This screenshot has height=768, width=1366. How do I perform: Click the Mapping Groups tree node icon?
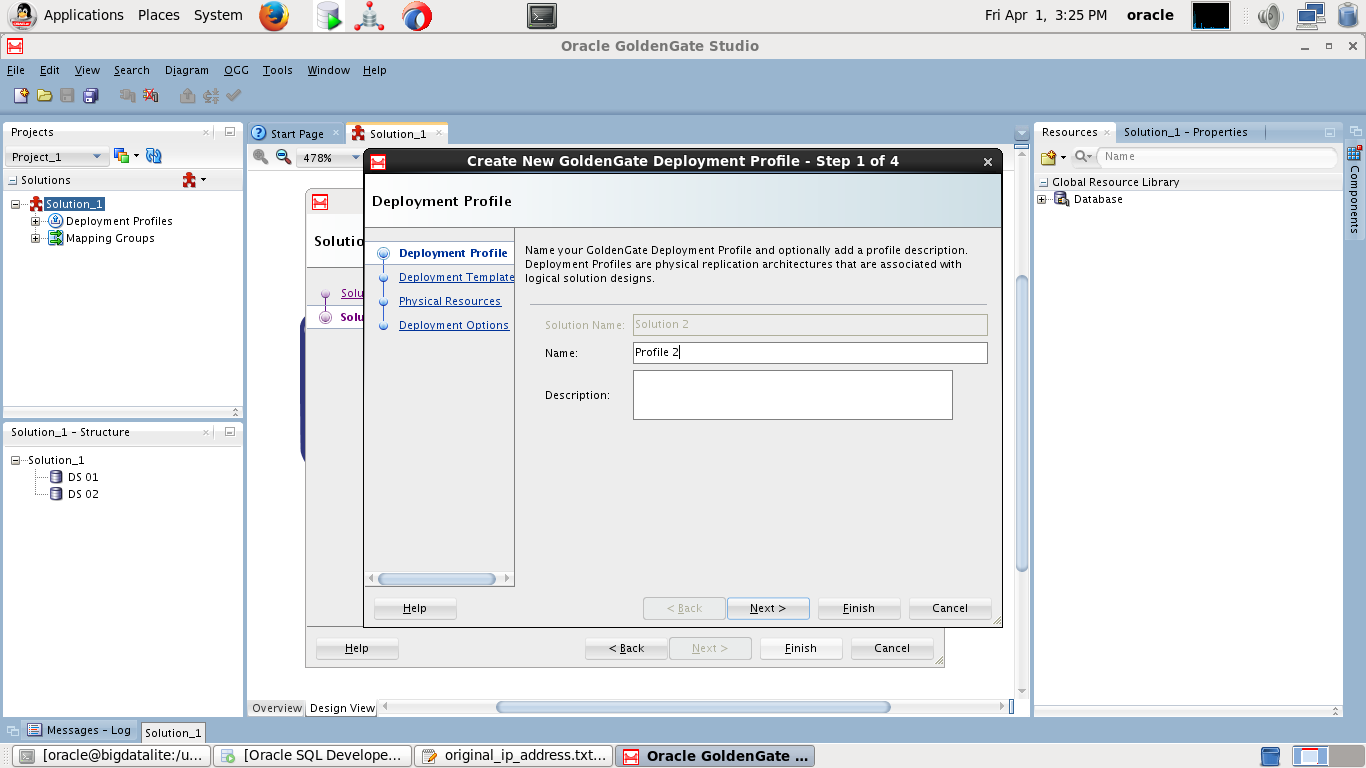pos(56,238)
